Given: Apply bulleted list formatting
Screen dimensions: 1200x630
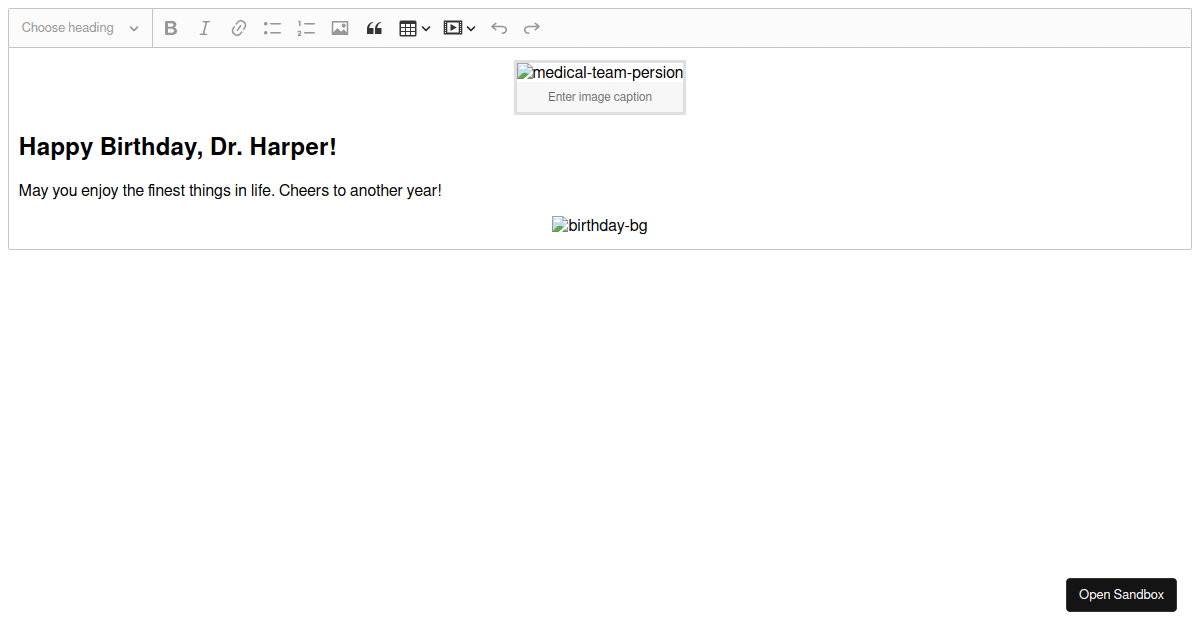Looking at the screenshot, I should coord(272,28).
